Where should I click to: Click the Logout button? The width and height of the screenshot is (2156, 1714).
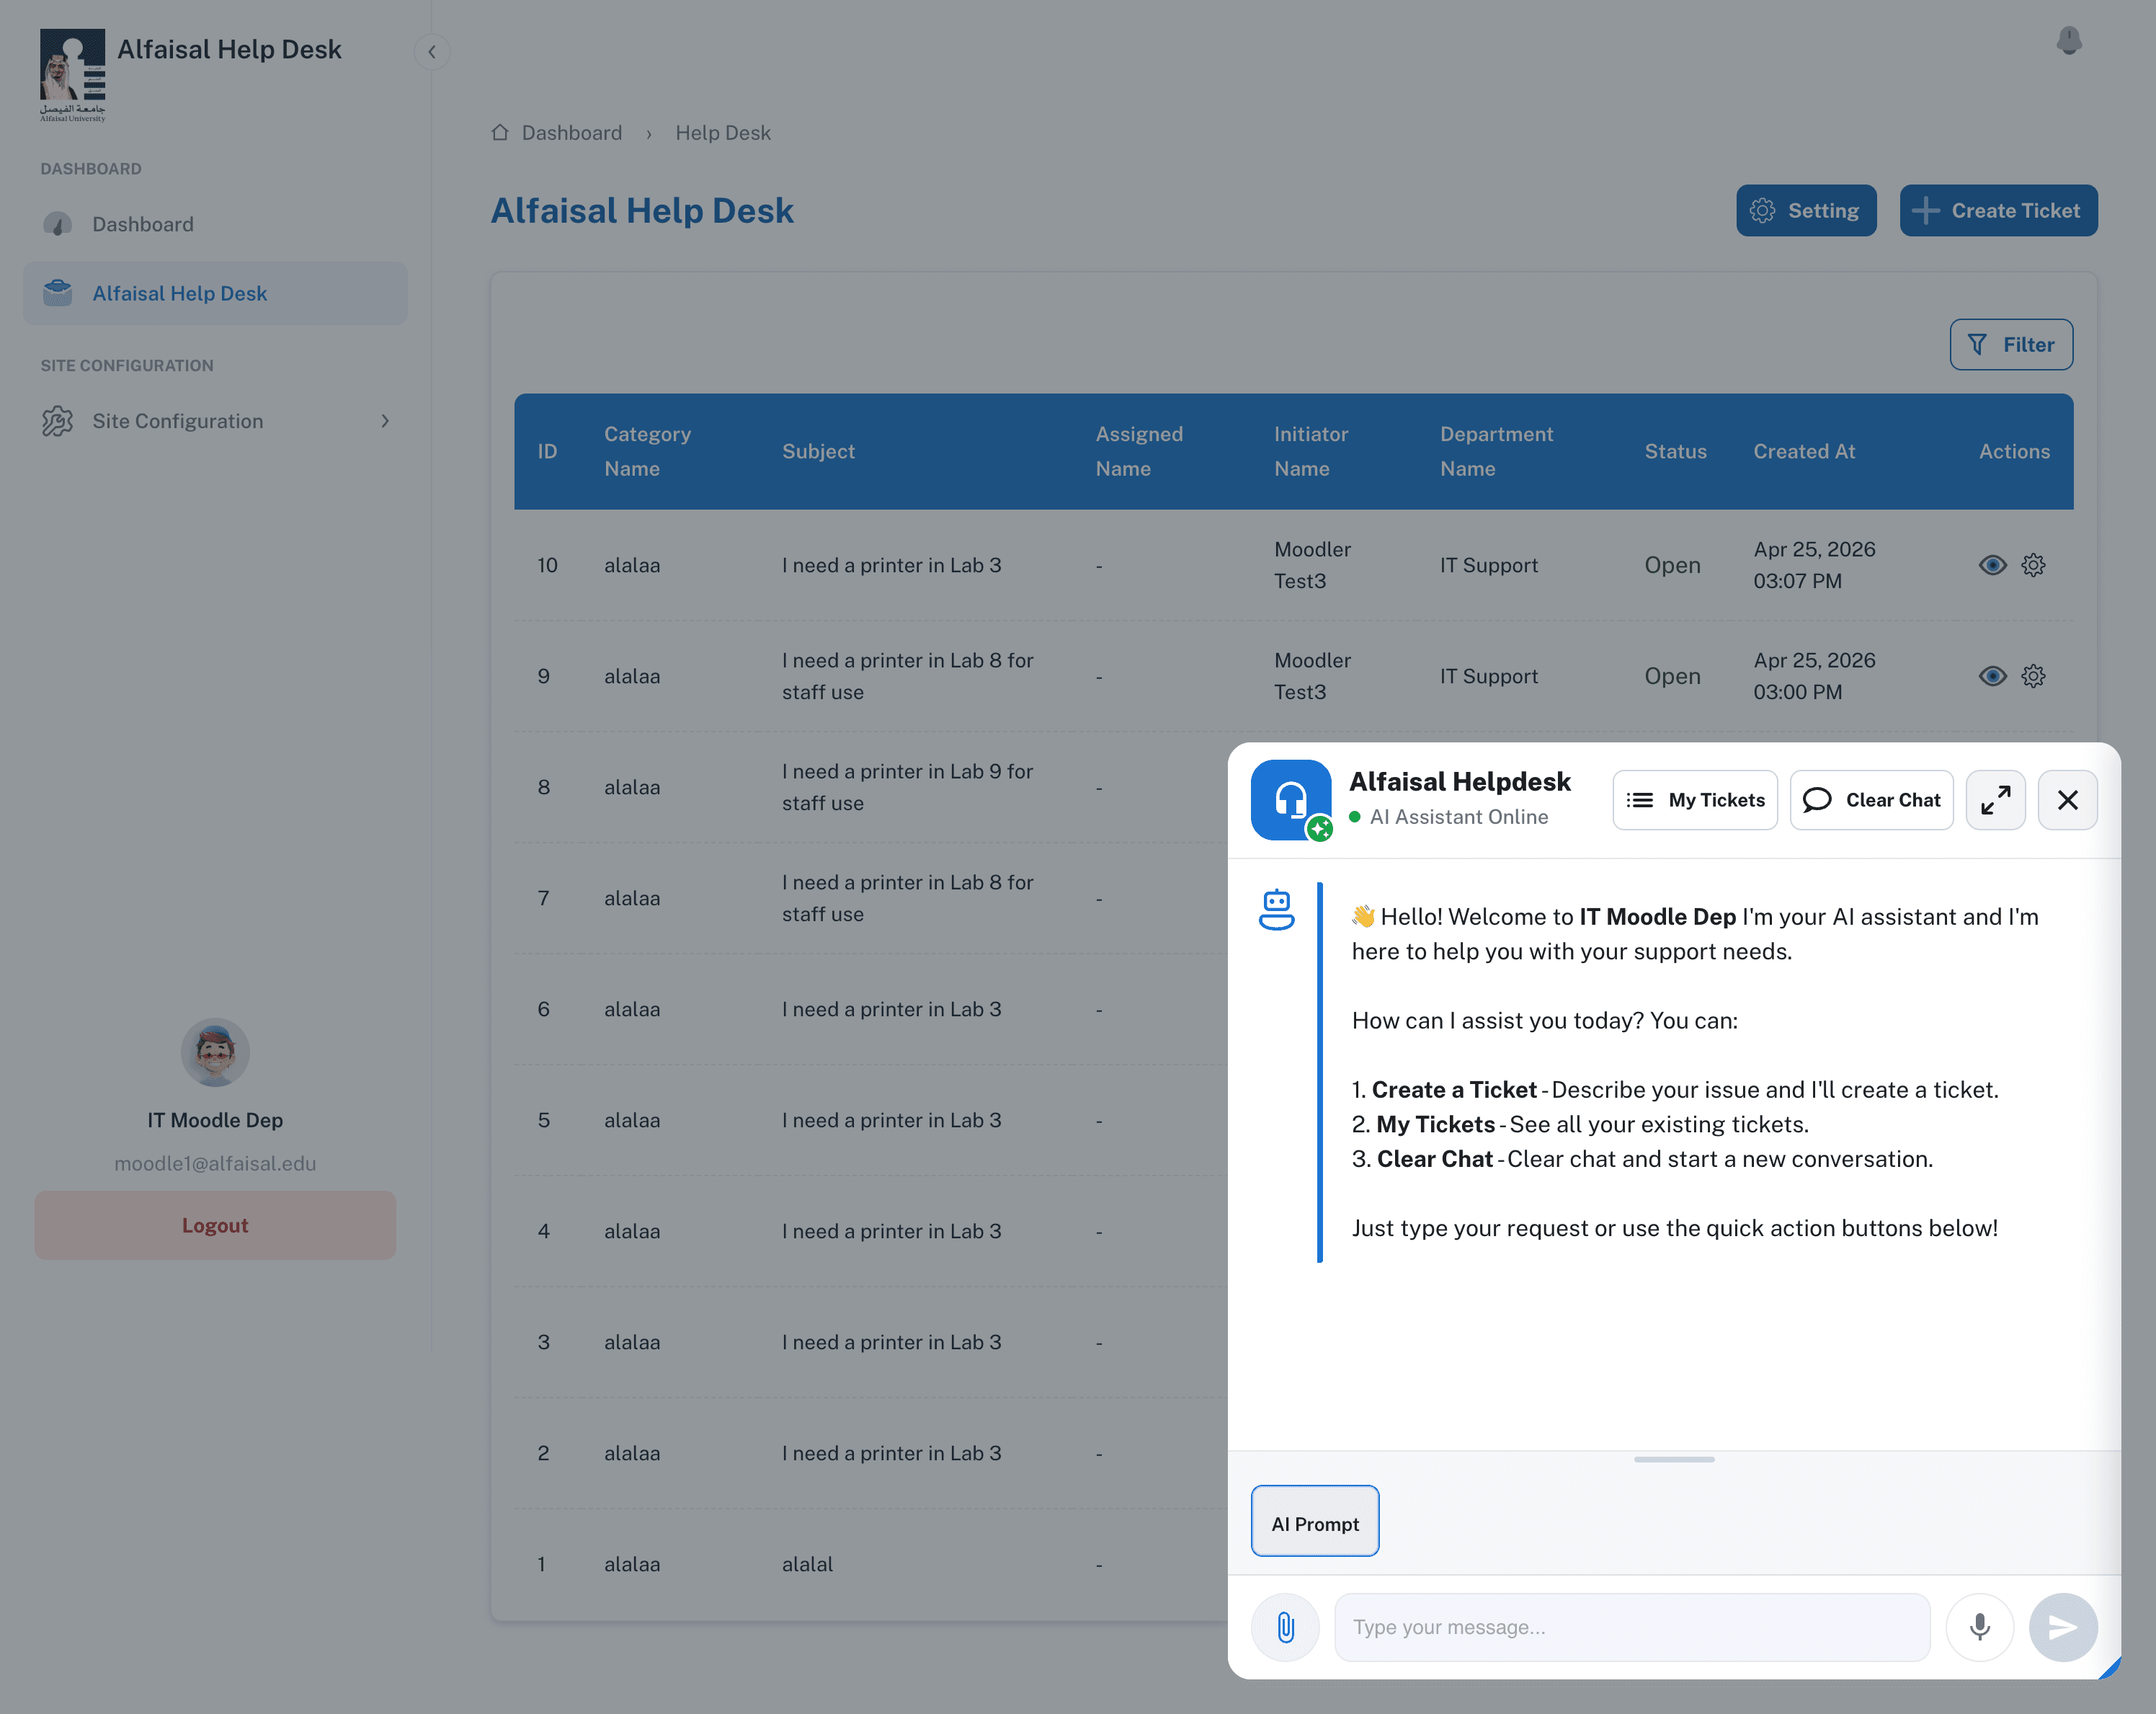pyautogui.click(x=215, y=1225)
